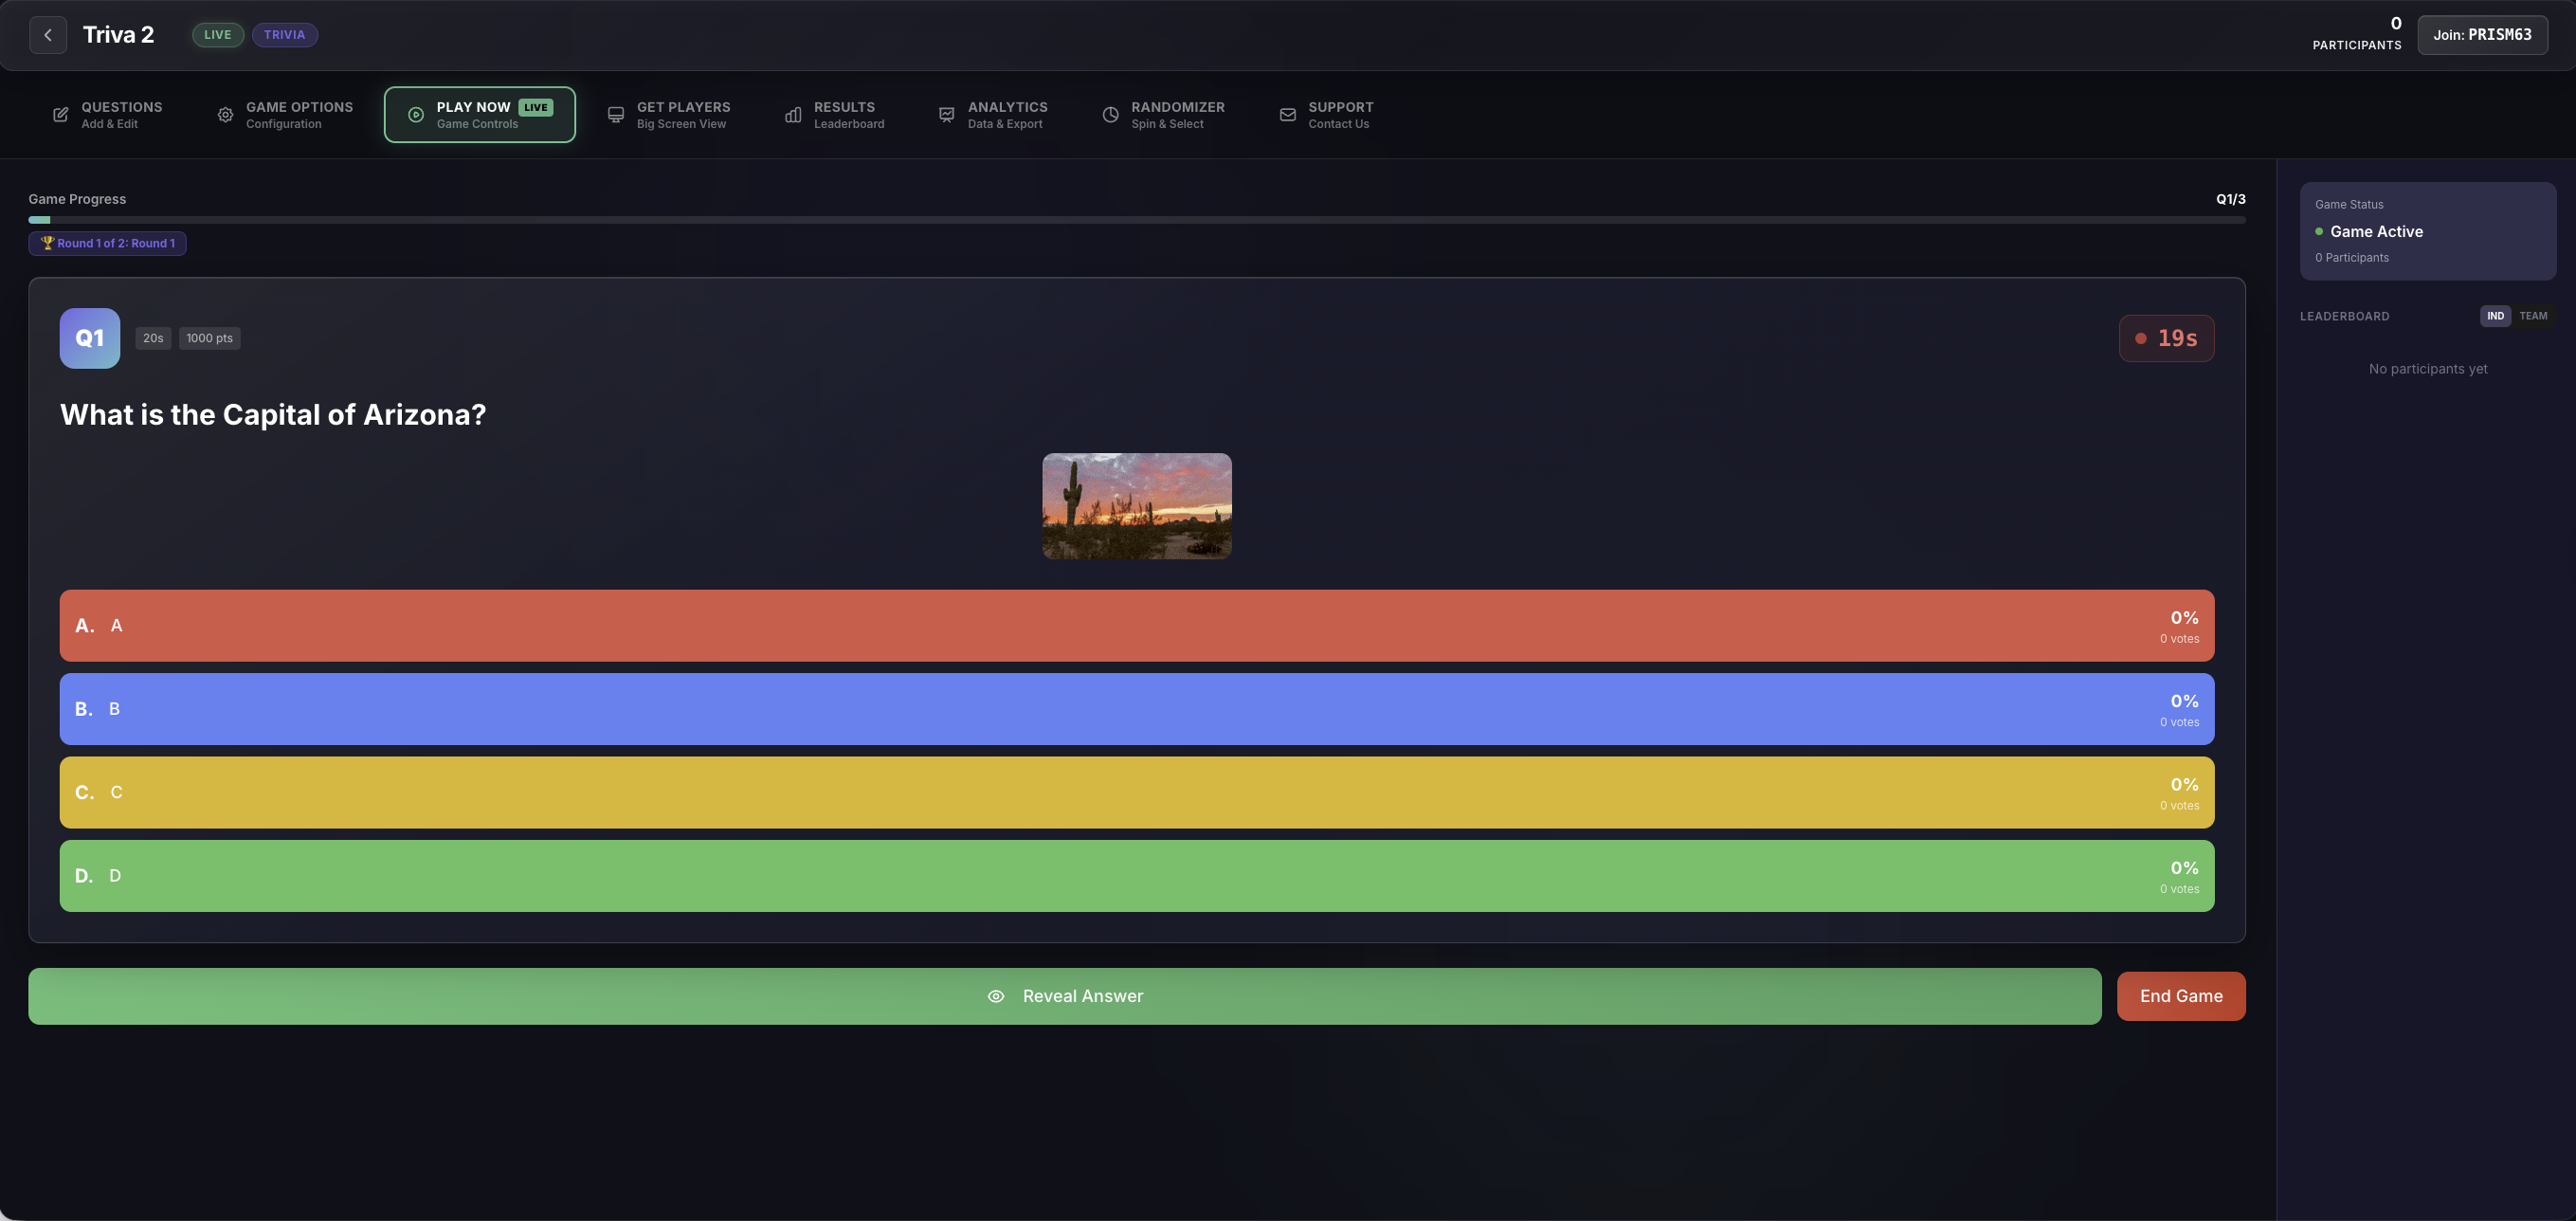
Task: Reveal the answer for question 1
Action: (x=1064, y=996)
